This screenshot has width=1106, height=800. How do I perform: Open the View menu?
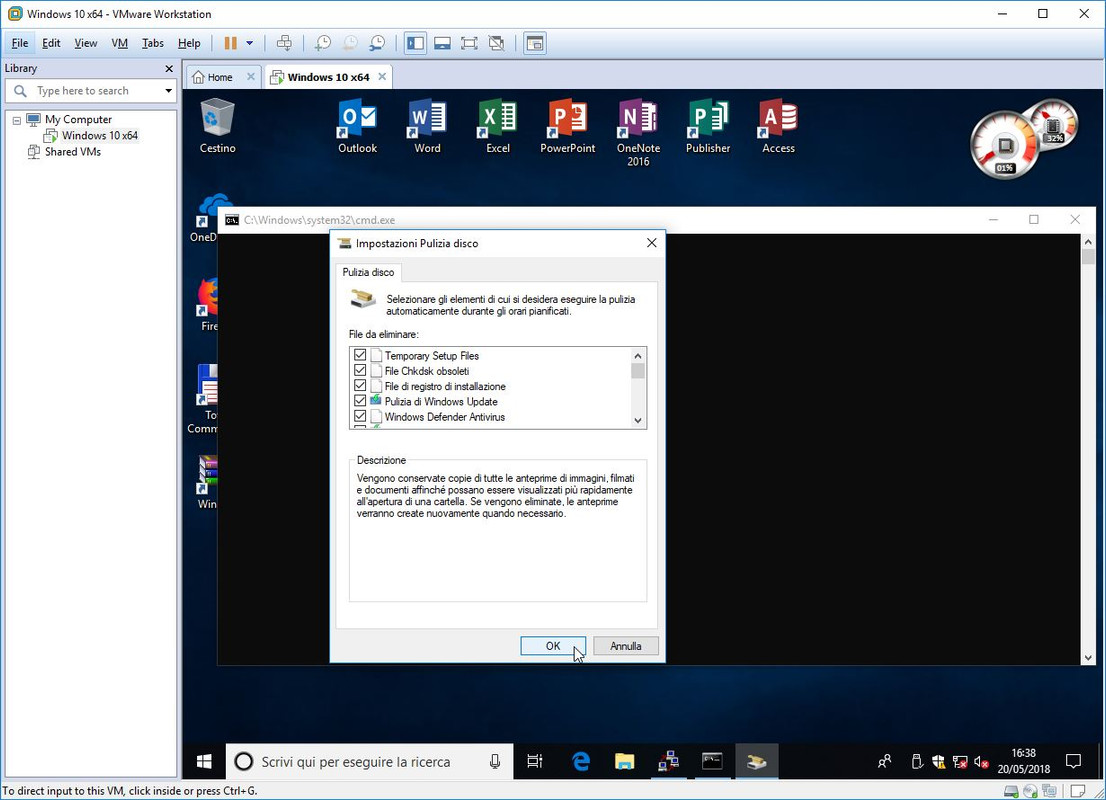click(85, 43)
